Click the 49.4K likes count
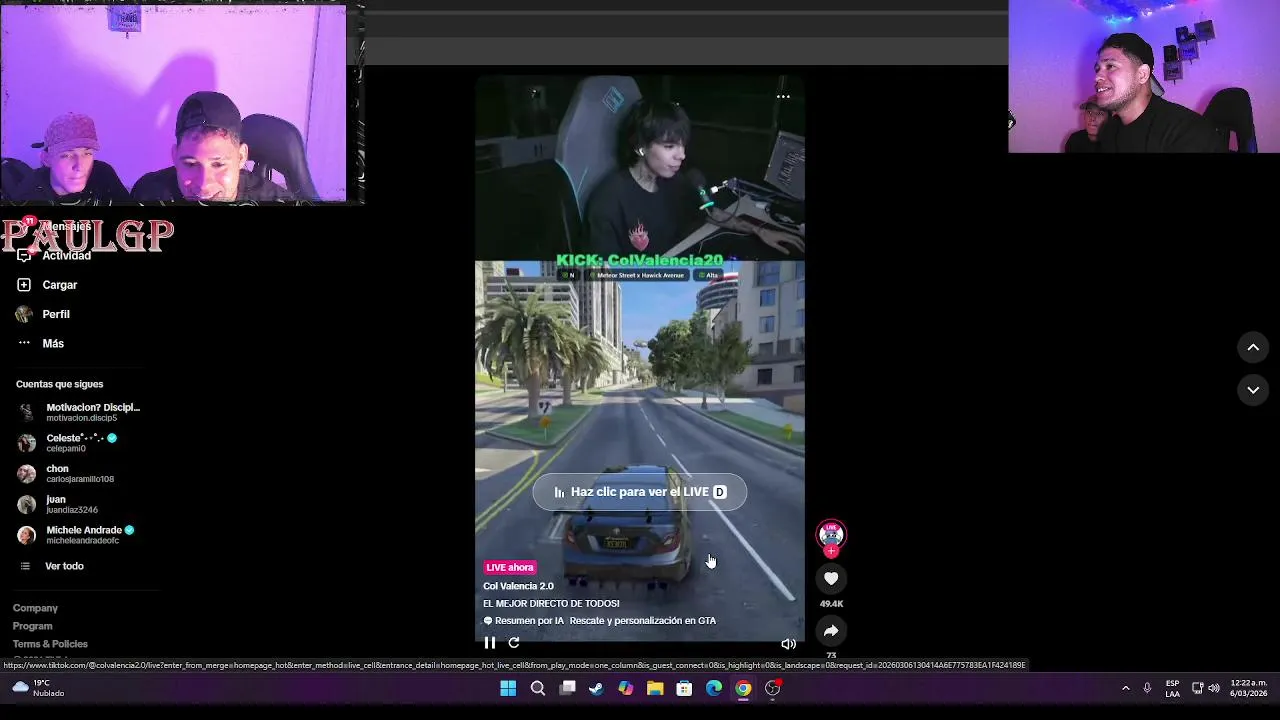Viewport: 1280px width, 720px height. pyautogui.click(x=831, y=604)
